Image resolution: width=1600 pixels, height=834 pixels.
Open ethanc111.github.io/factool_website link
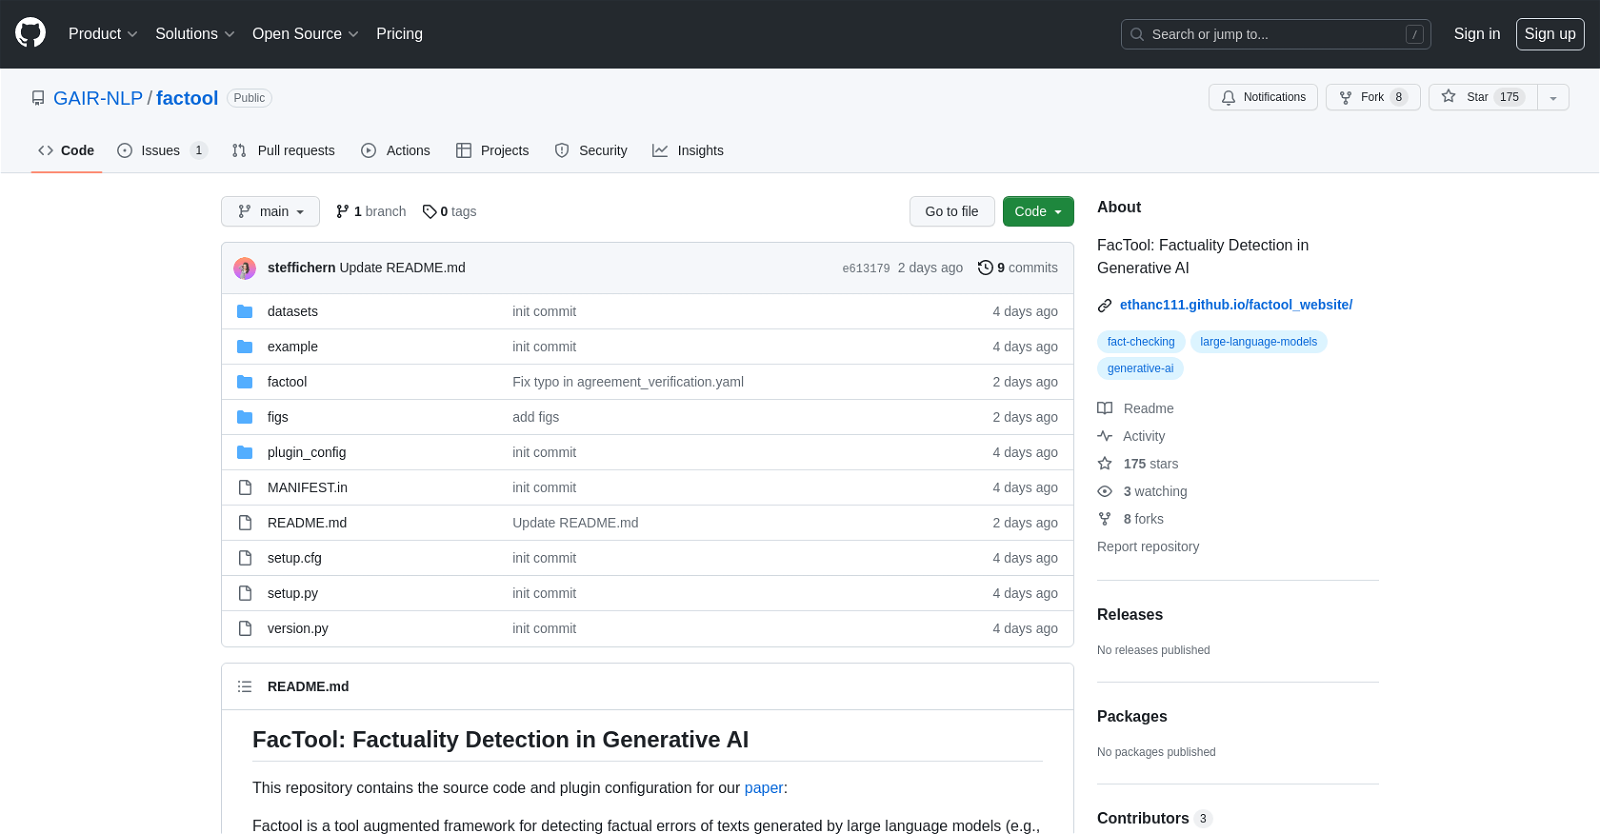(x=1236, y=305)
